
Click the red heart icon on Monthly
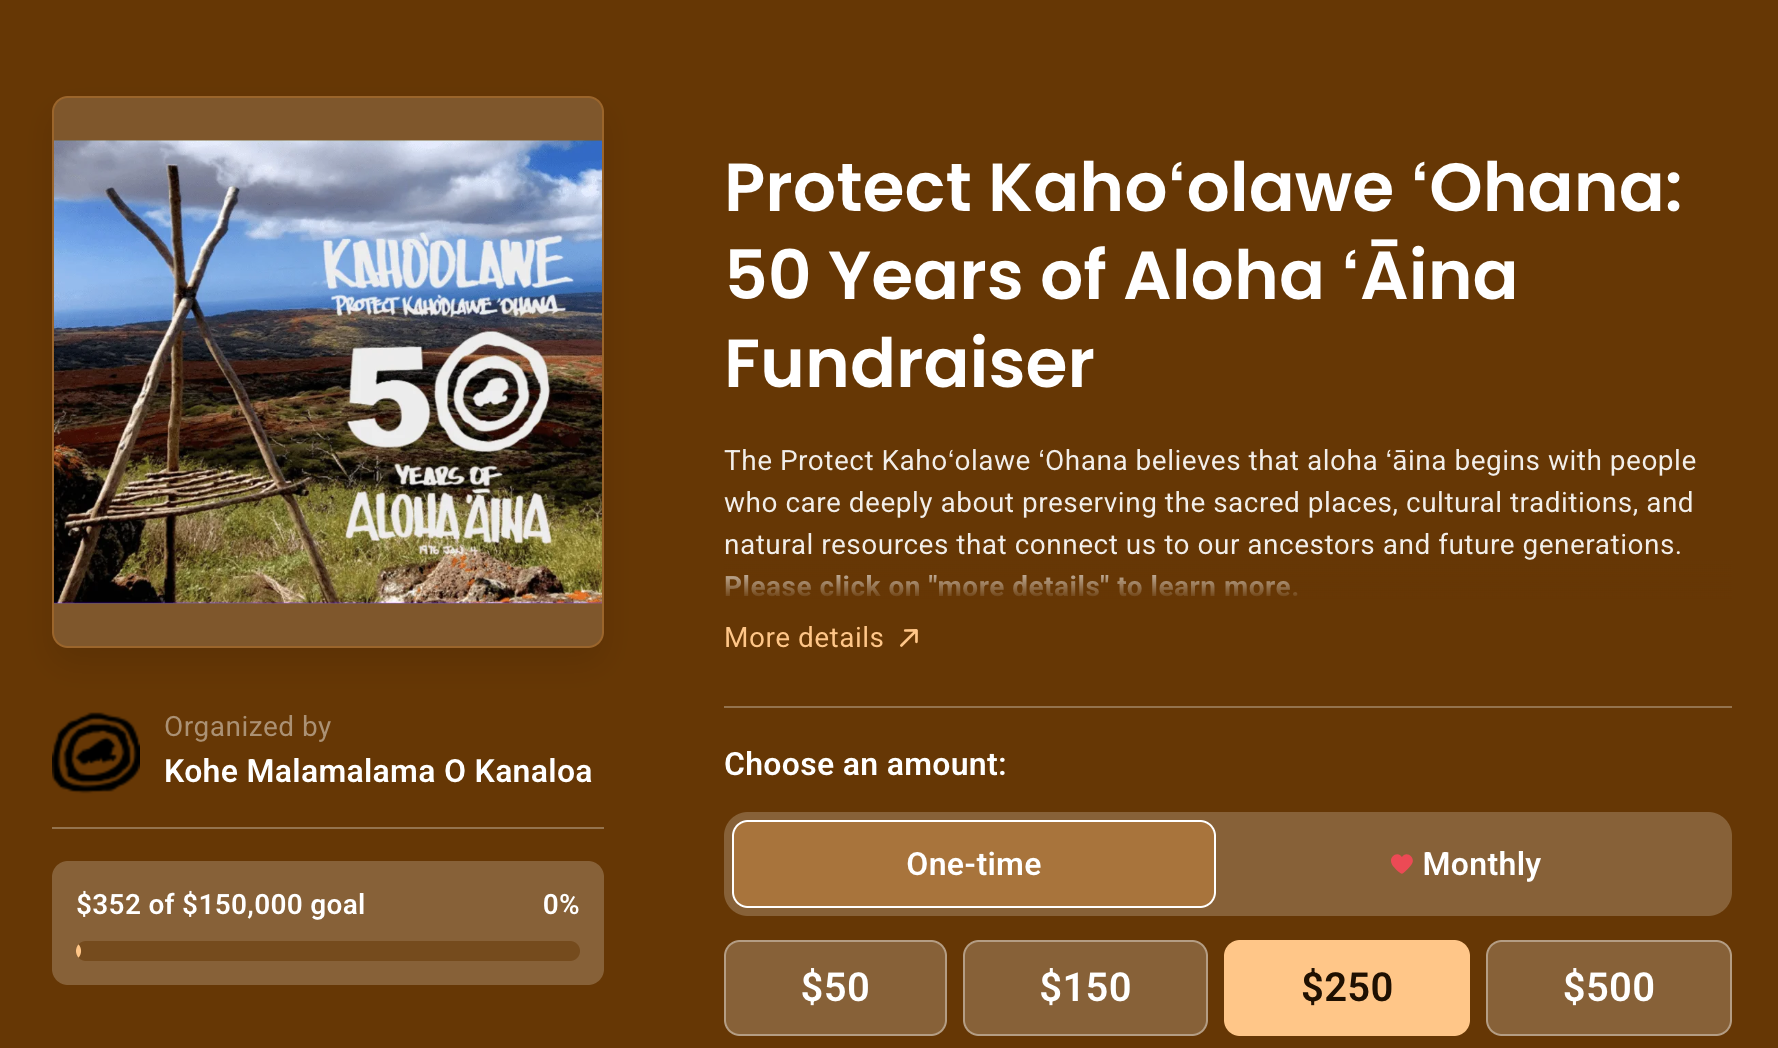(x=1401, y=864)
